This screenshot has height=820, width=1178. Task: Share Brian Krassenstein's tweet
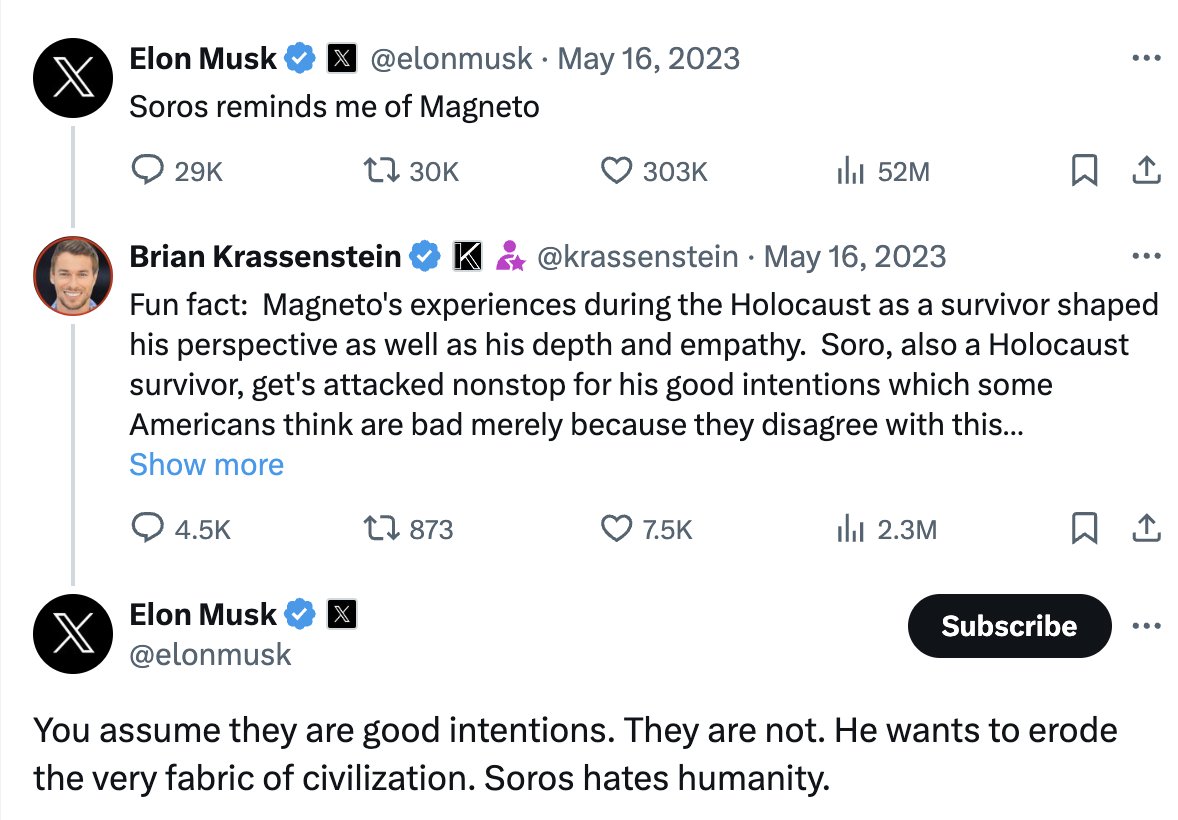[1146, 528]
